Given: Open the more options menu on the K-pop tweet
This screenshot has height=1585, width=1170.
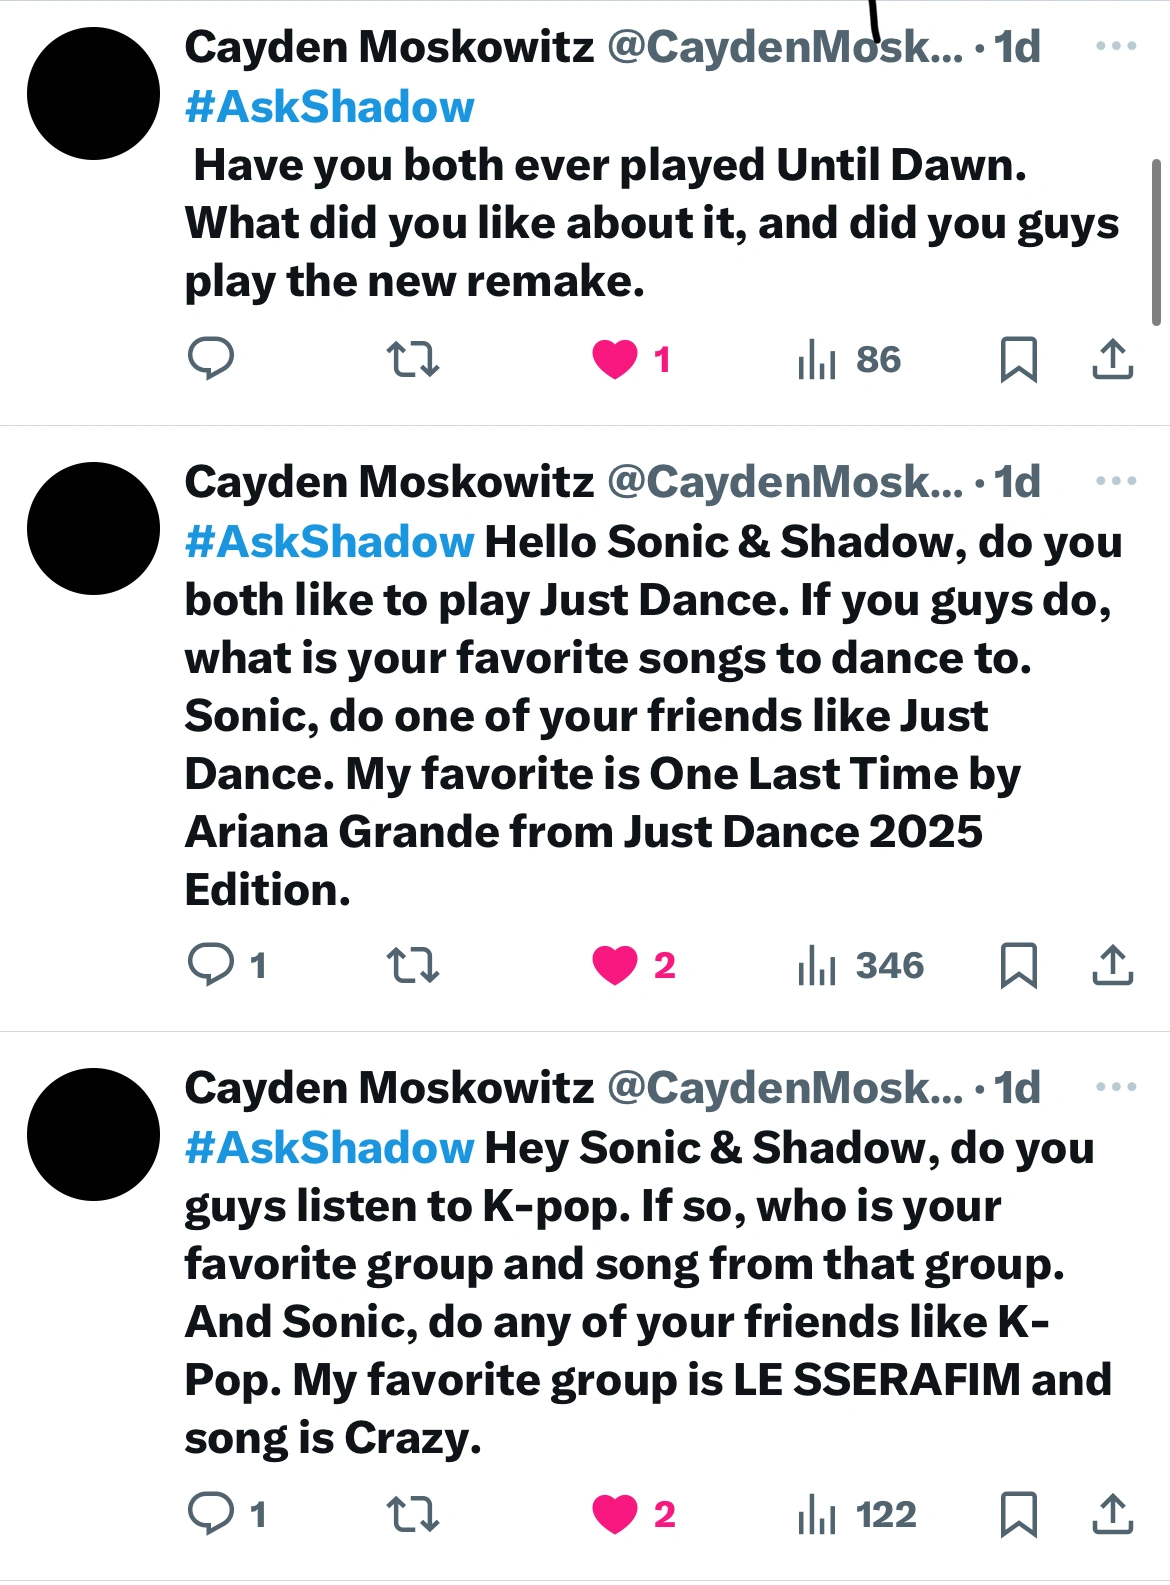Looking at the screenshot, I should [x=1113, y=1086].
